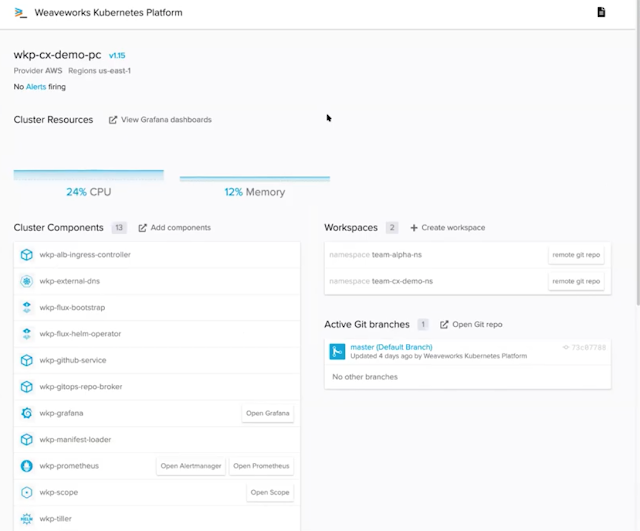The width and height of the screenshot is (640, 531).
Task: Click the 12% Memory usage bar
Action: (x=255, y=178)
